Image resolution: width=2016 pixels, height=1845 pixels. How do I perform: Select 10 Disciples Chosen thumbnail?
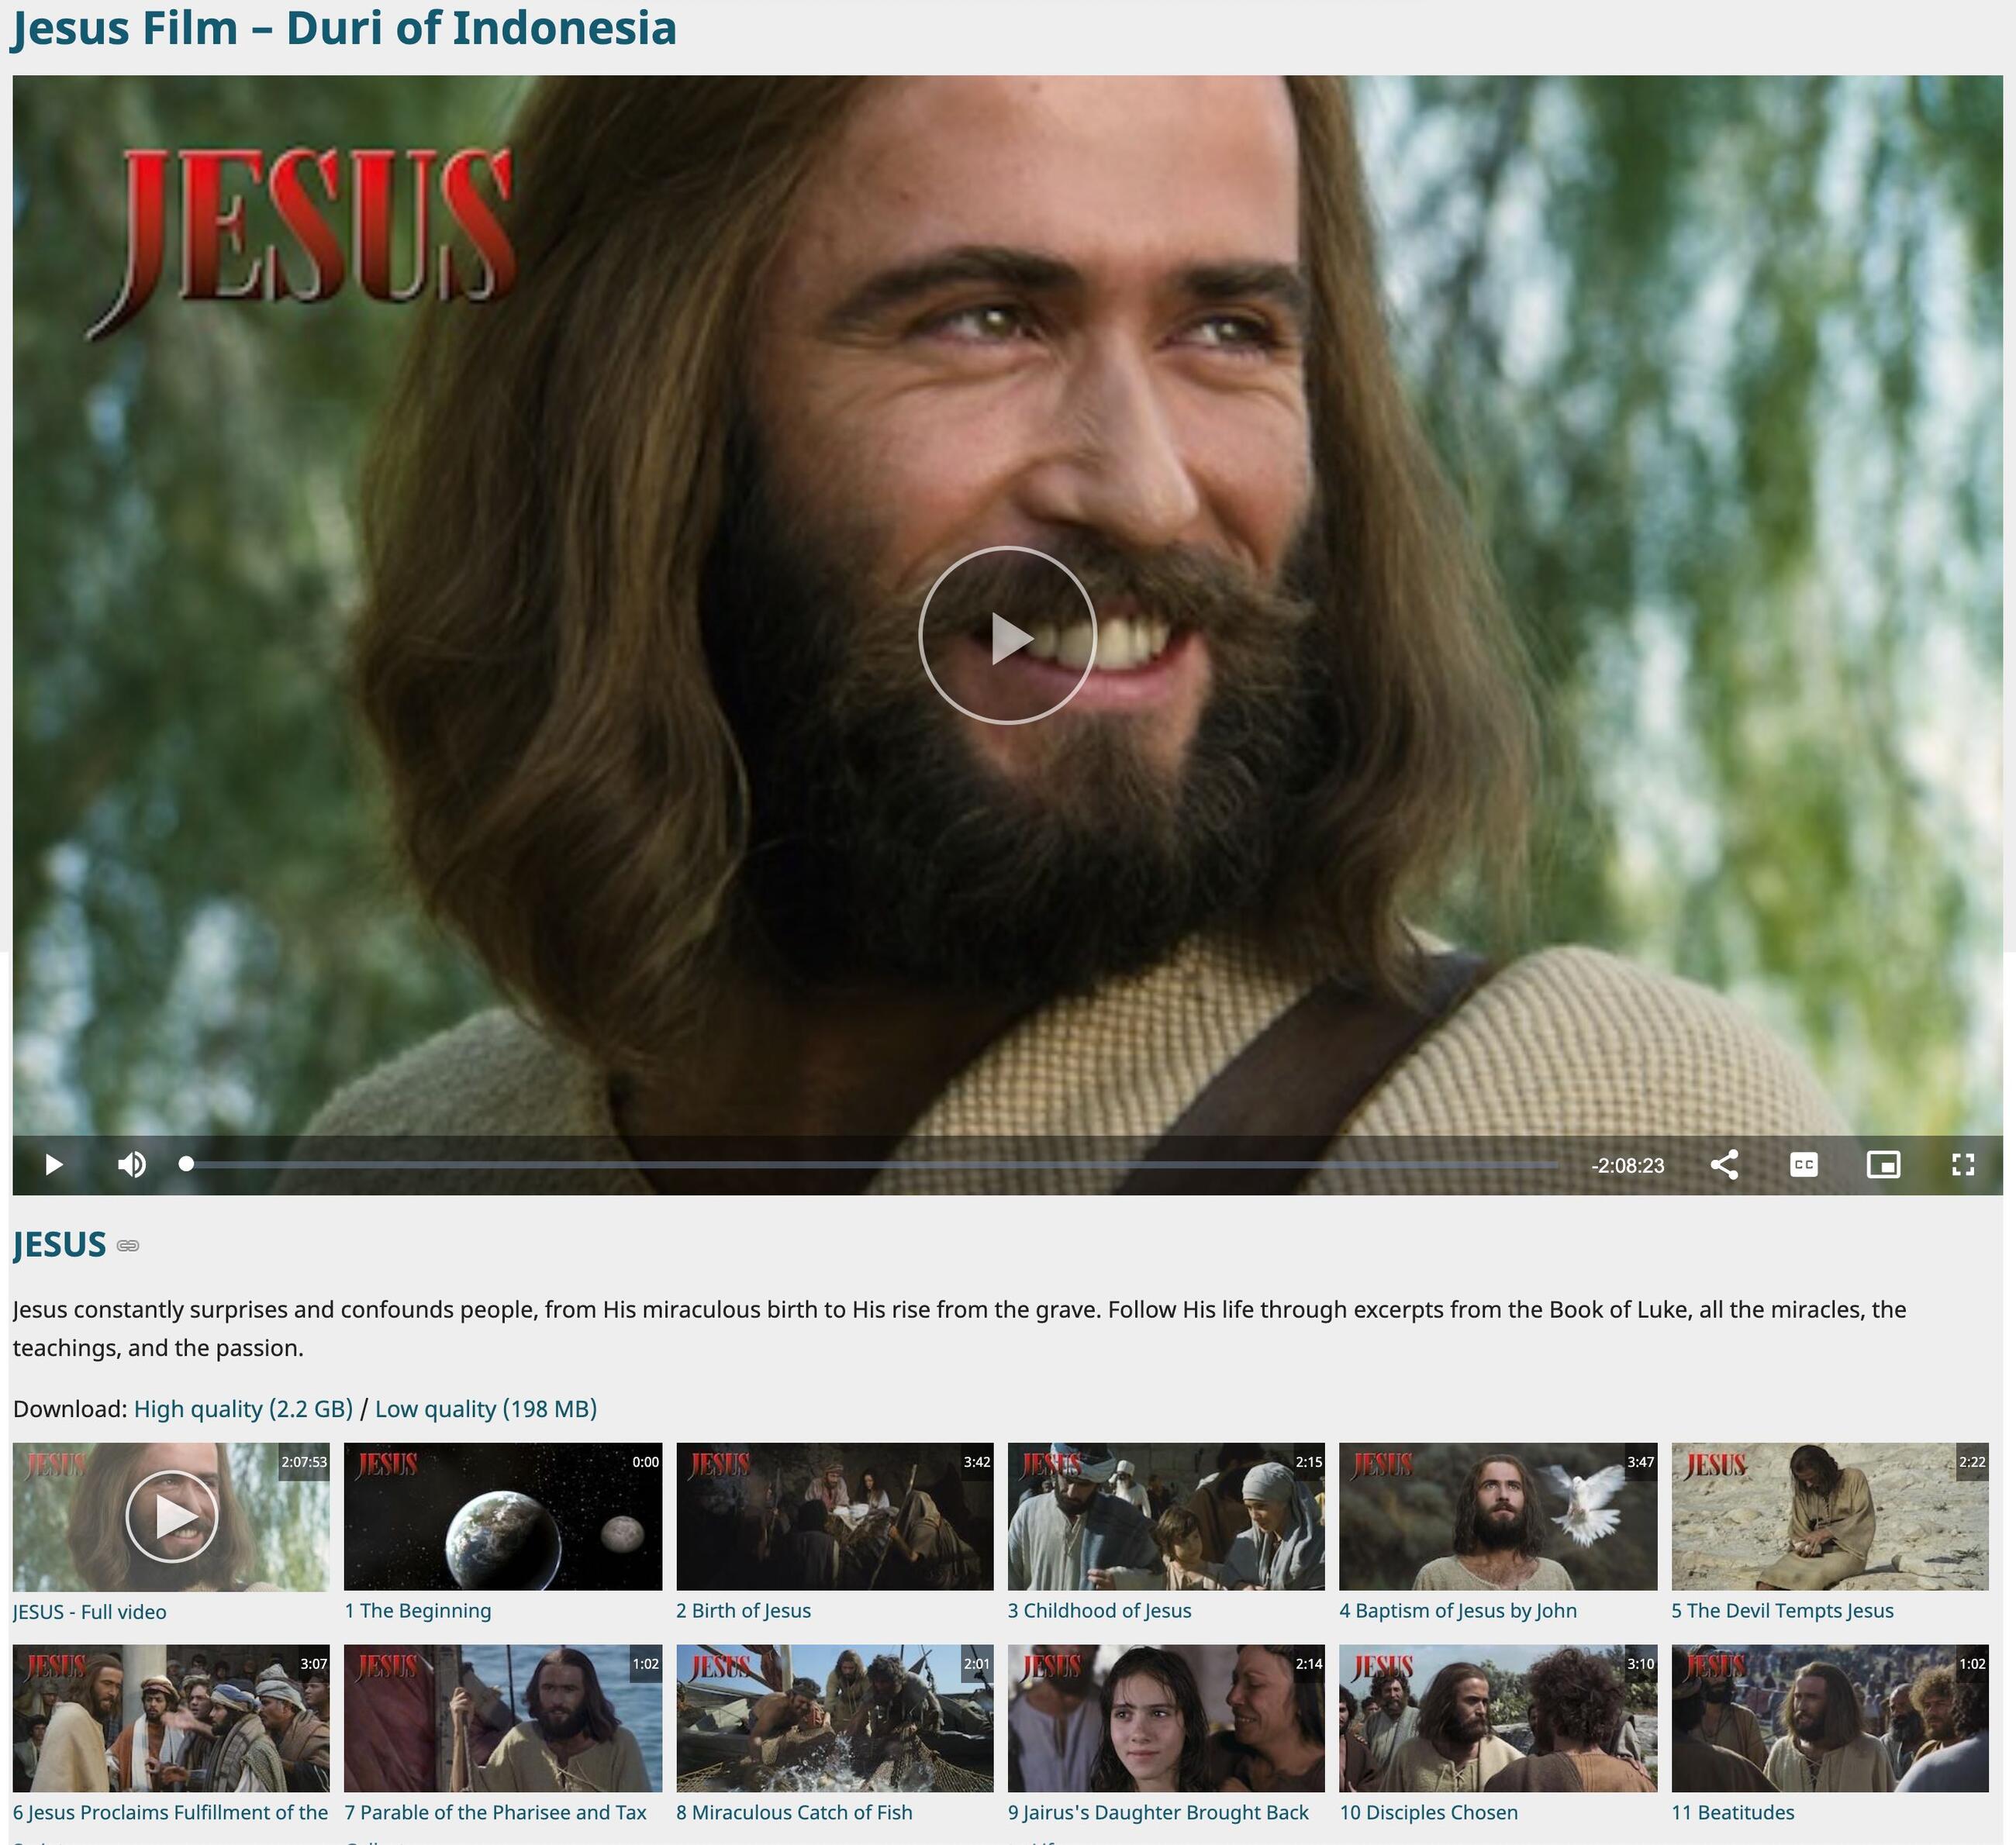tap(1498, 1718)
